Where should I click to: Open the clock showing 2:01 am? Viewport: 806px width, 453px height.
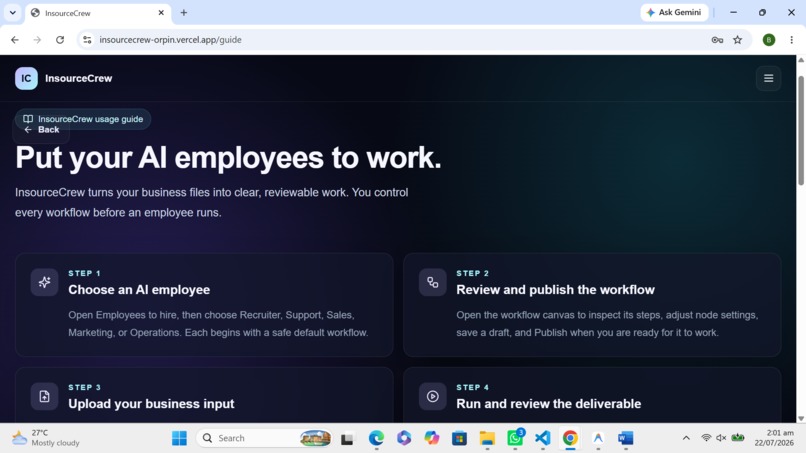pos(774,438)
